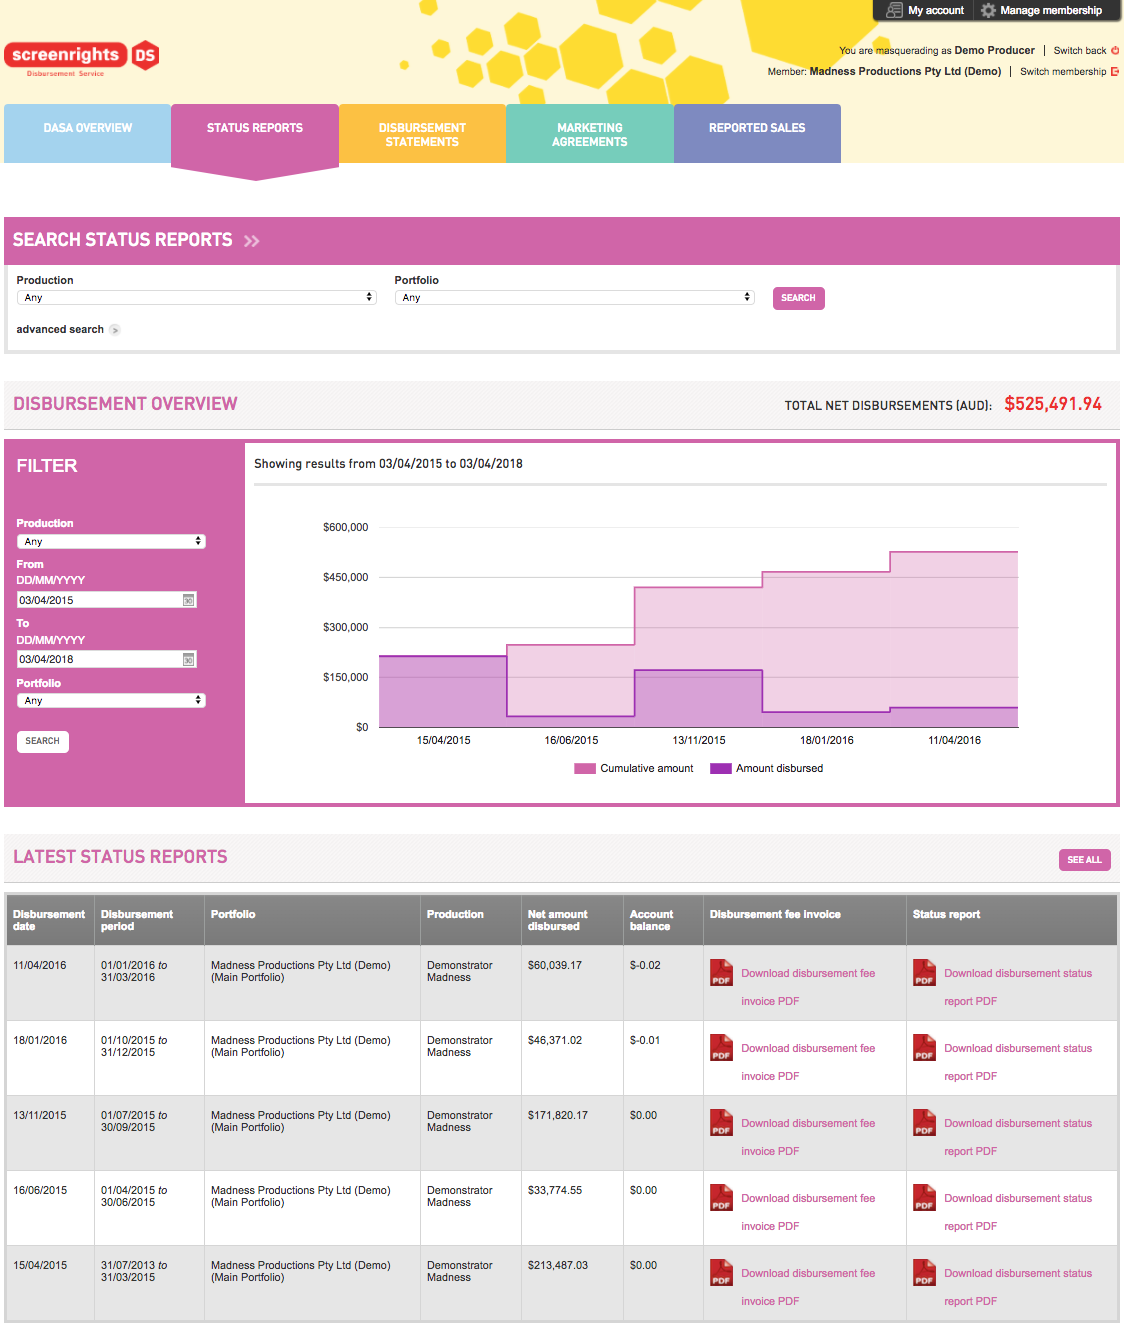Click the Switch membership link
This screenshot has width=1124, height=1328.
pyautogui.click(x=1063, y=72)
